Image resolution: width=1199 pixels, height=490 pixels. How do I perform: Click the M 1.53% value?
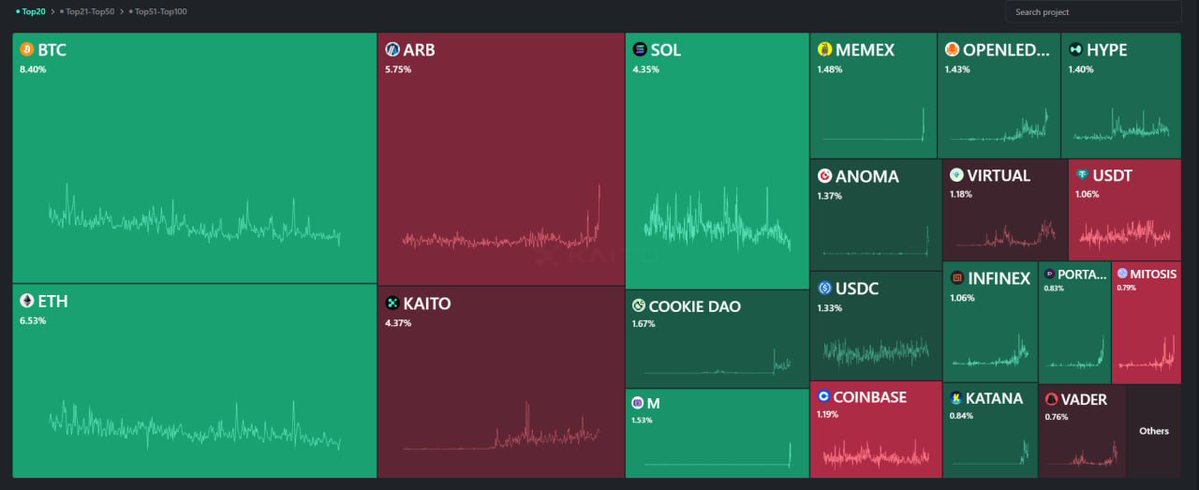click(x=642, y=420)
